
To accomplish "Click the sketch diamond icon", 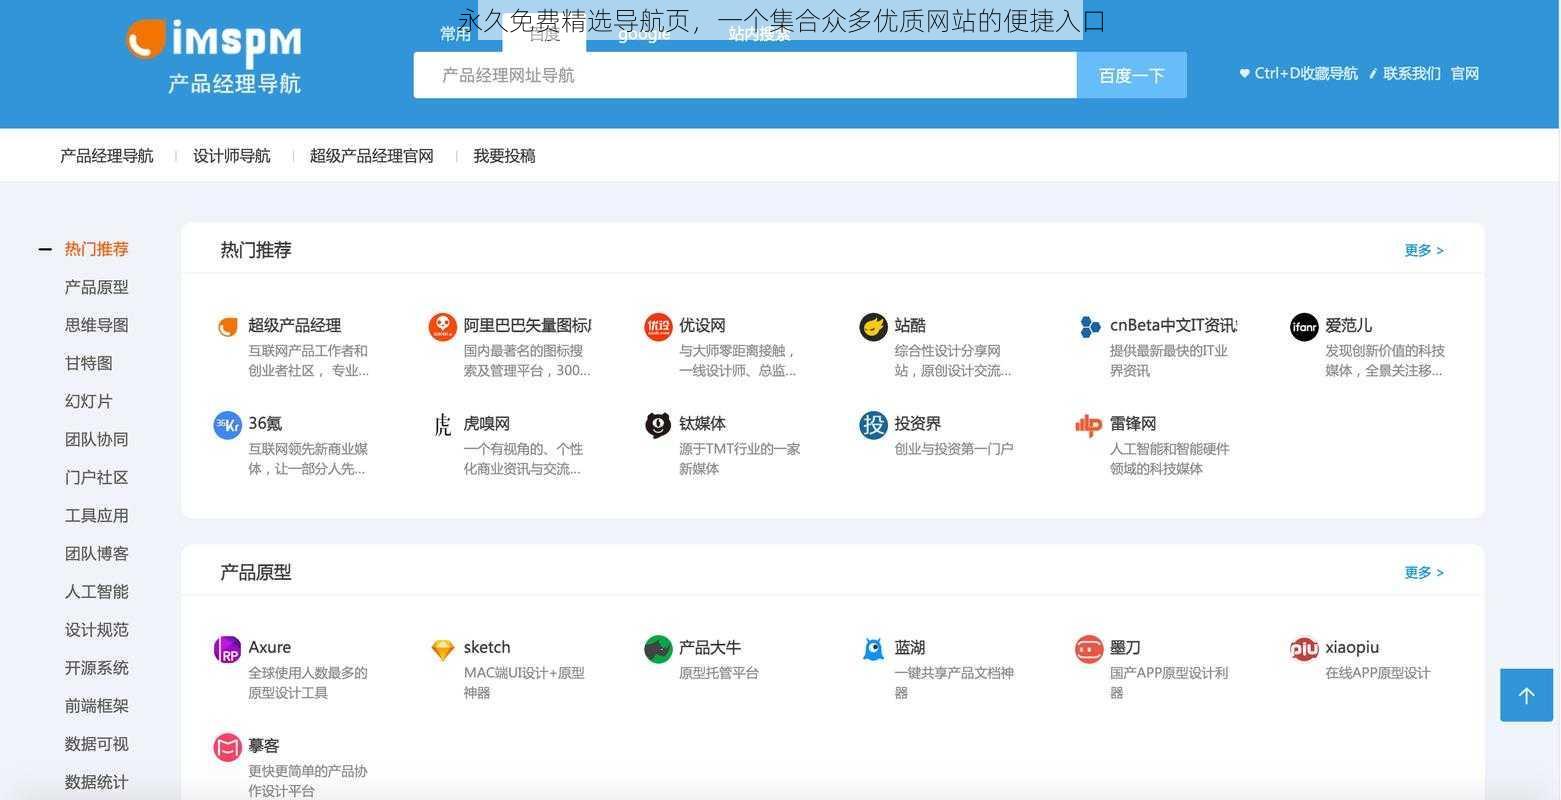I will click(443, 650).
